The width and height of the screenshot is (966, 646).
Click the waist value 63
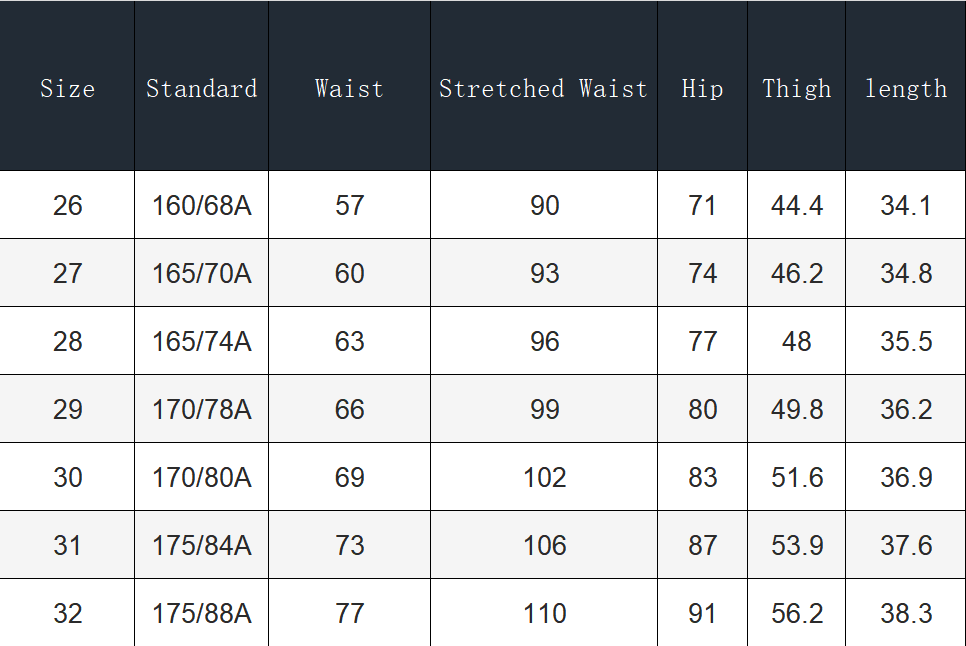click(x=349, y=342)
